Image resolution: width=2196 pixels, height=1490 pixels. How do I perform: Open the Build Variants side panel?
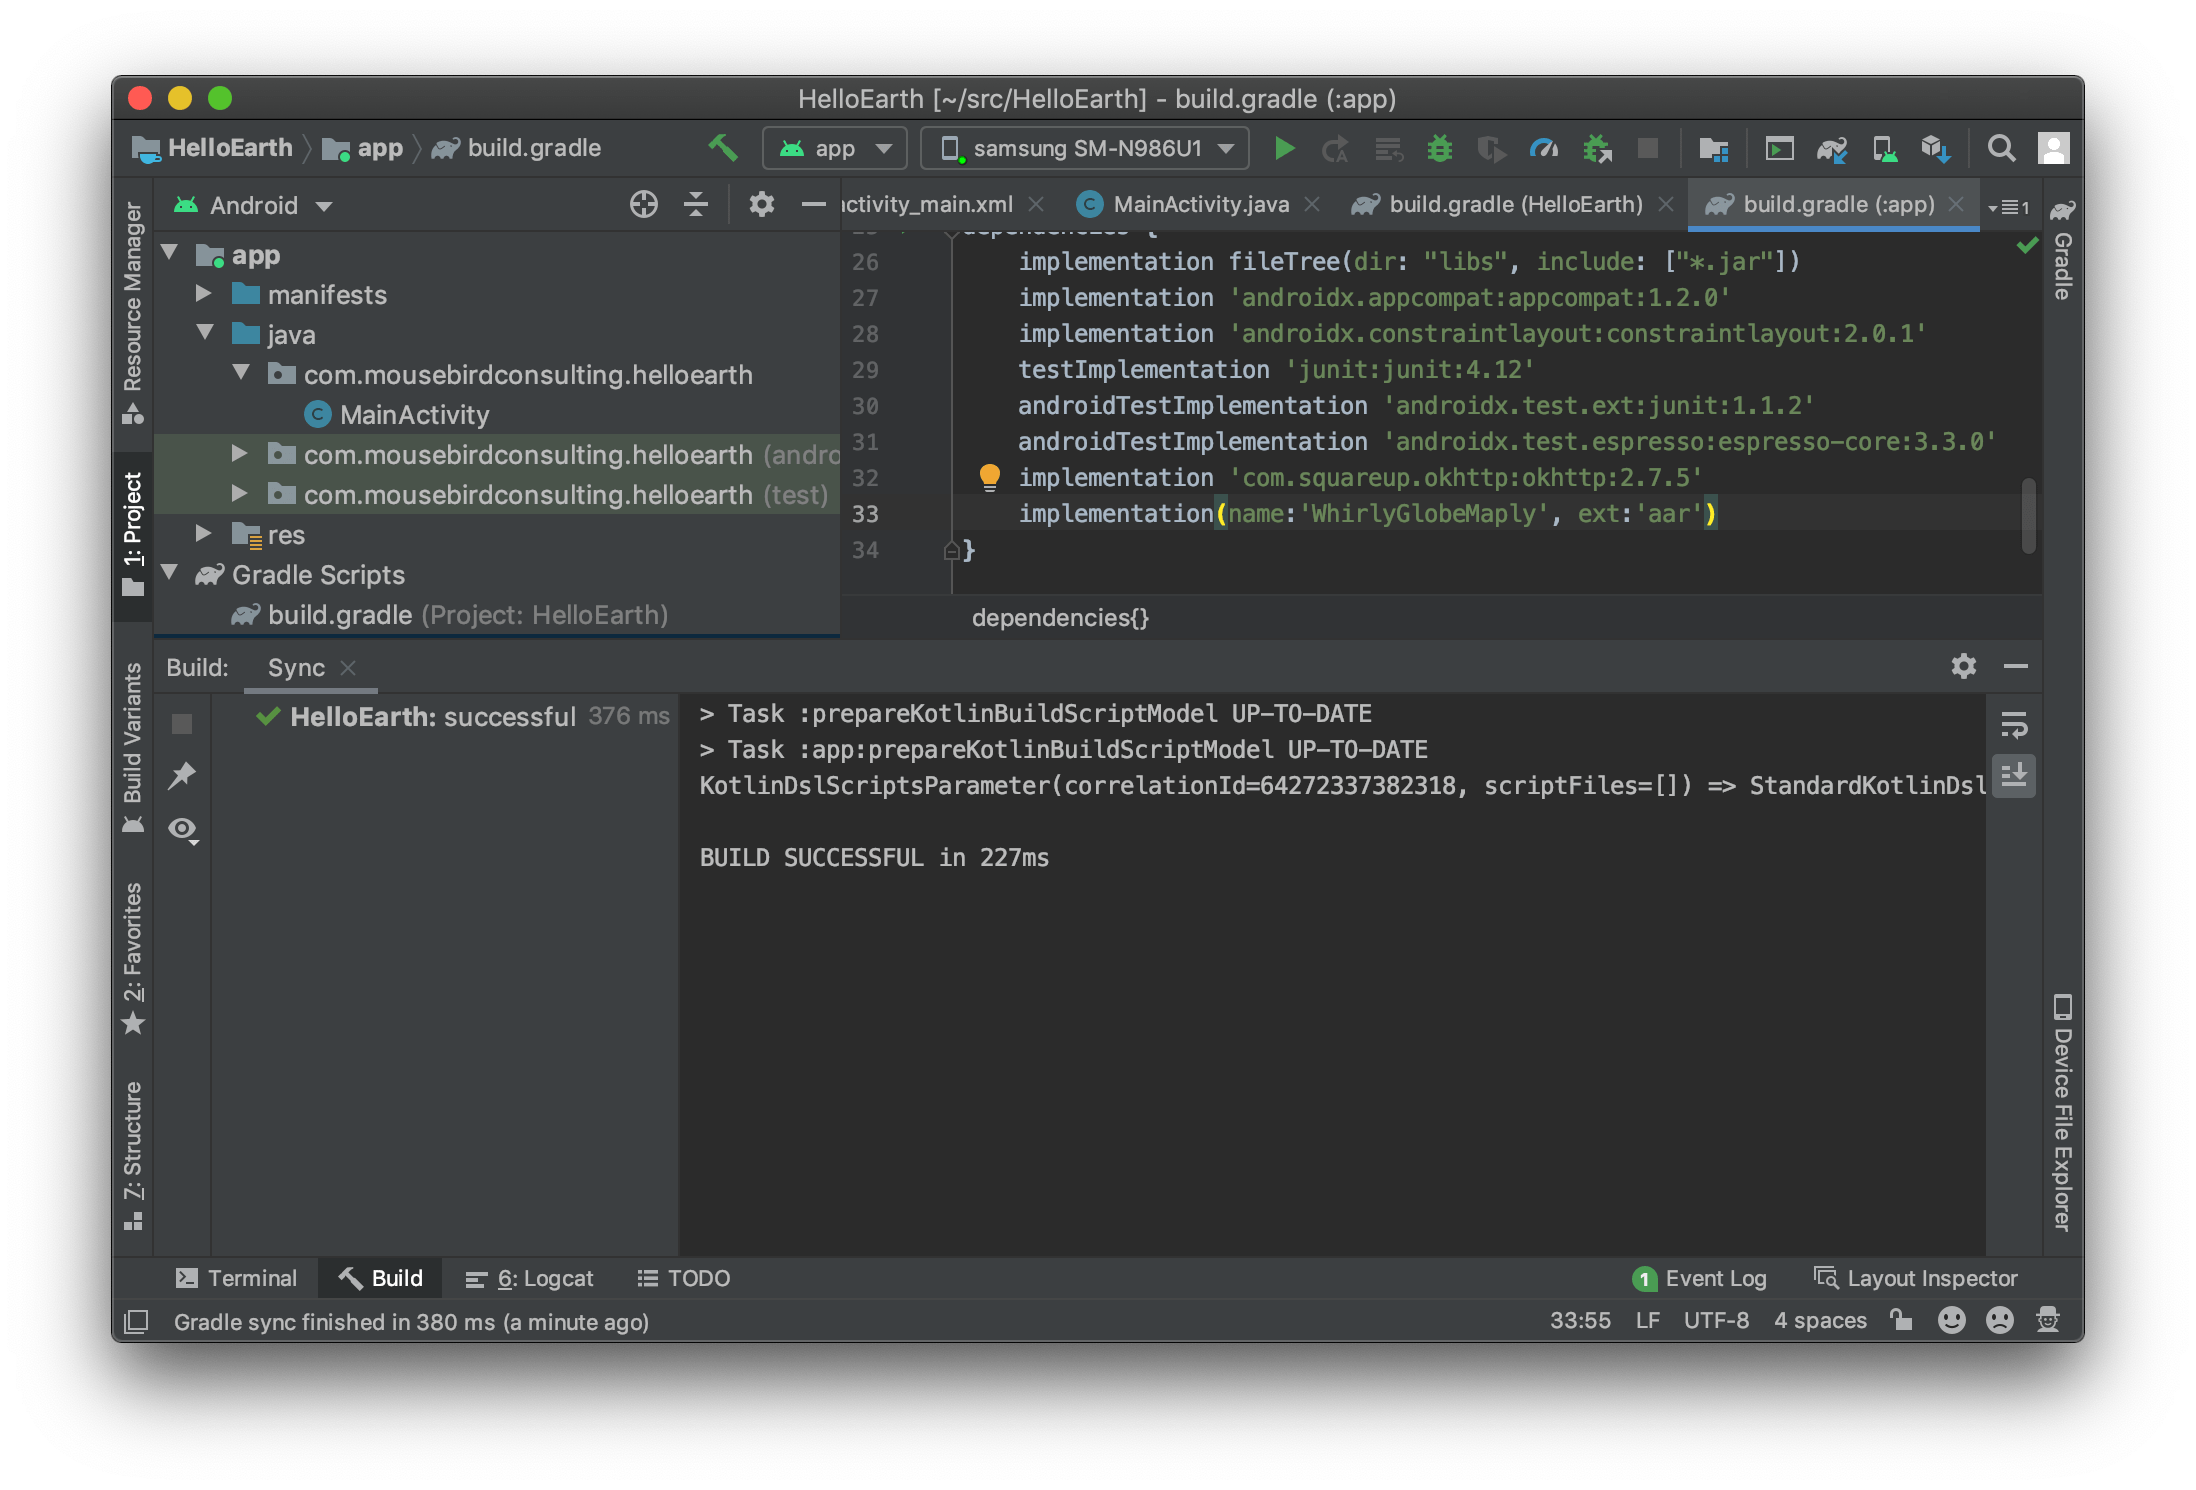[x=133, y=748]
